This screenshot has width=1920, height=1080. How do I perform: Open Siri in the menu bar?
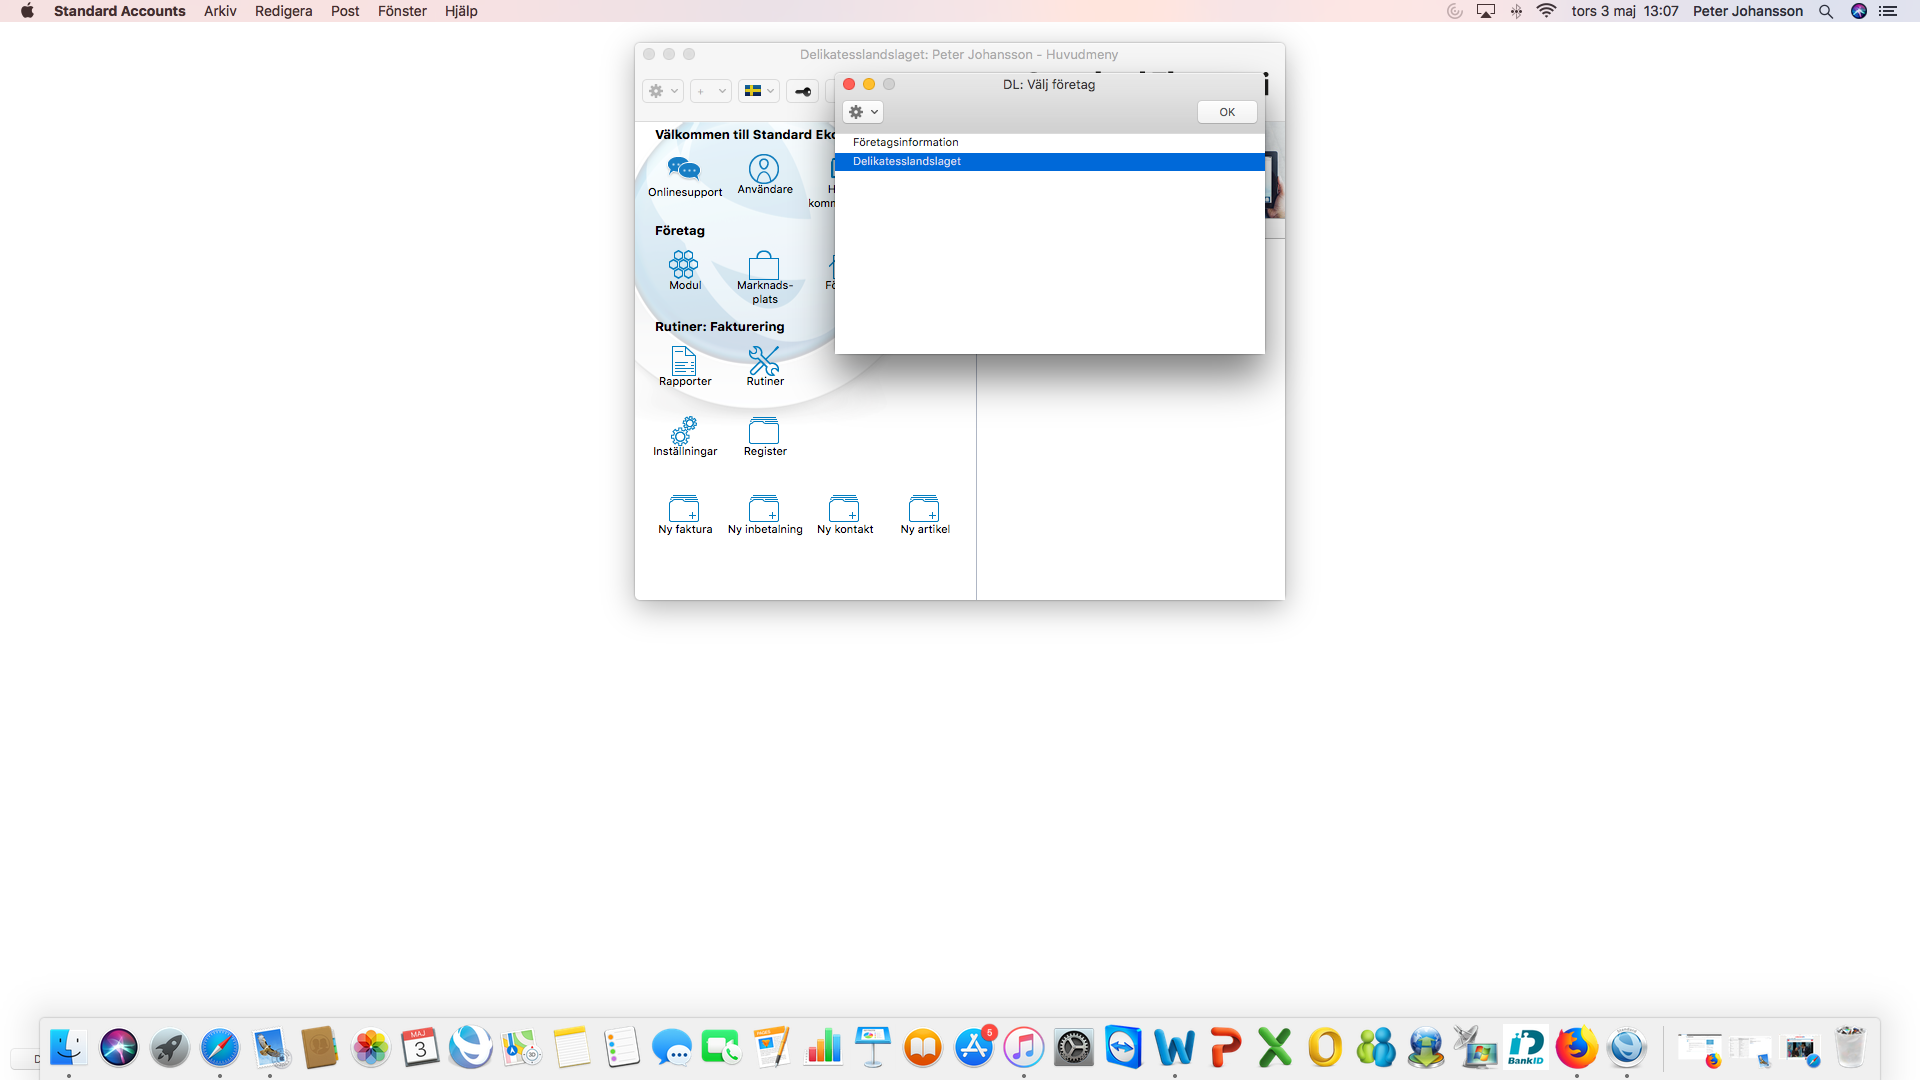1859,11
